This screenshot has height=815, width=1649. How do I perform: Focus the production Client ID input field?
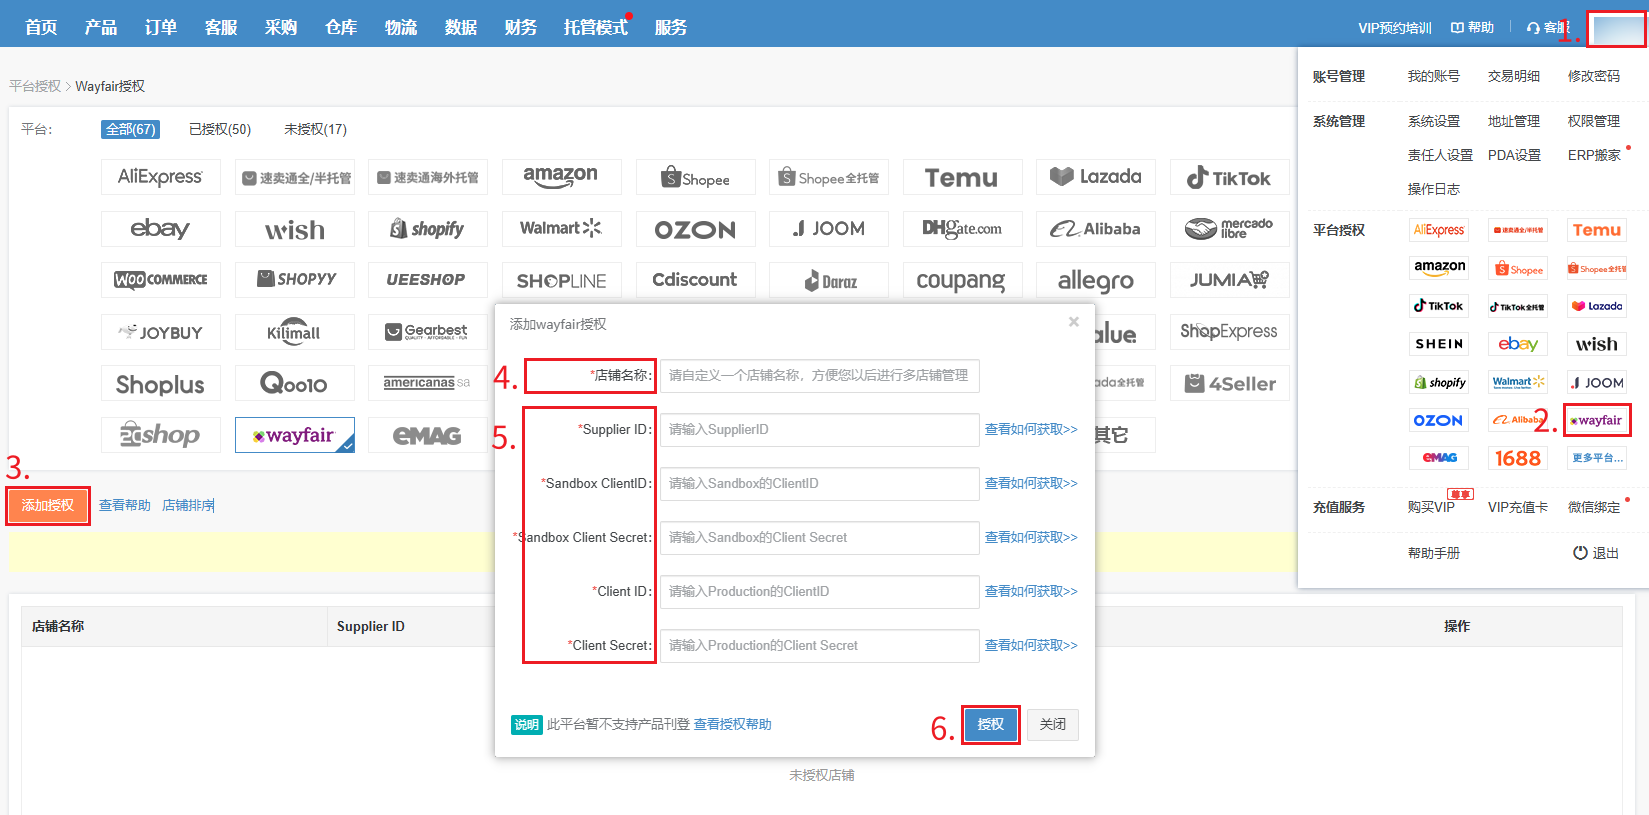tap(820, 592)
